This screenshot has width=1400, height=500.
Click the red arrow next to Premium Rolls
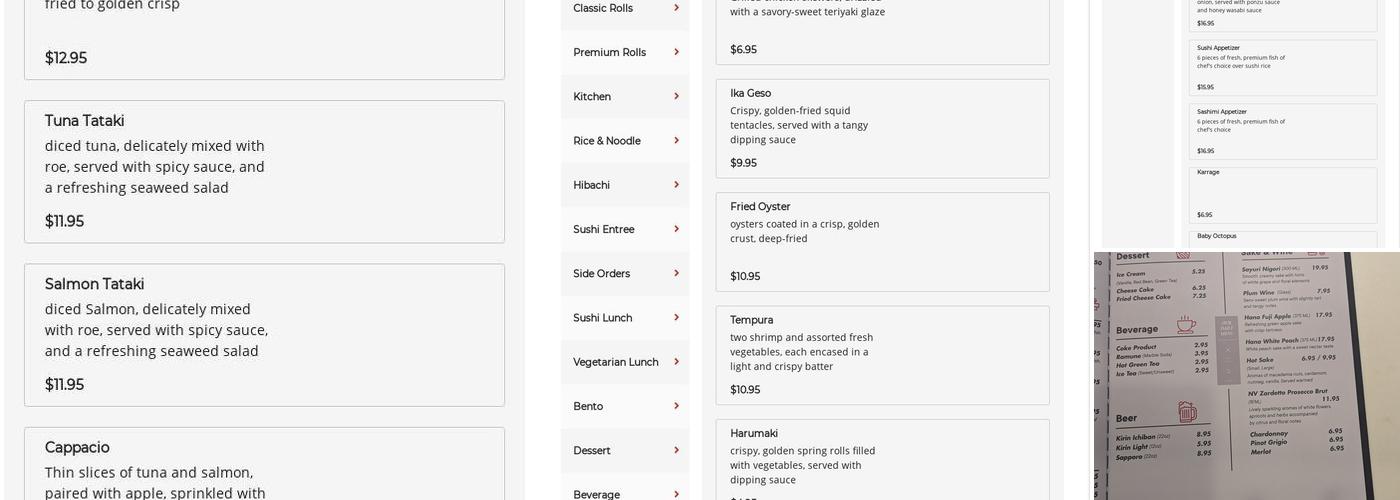[676, 52]
